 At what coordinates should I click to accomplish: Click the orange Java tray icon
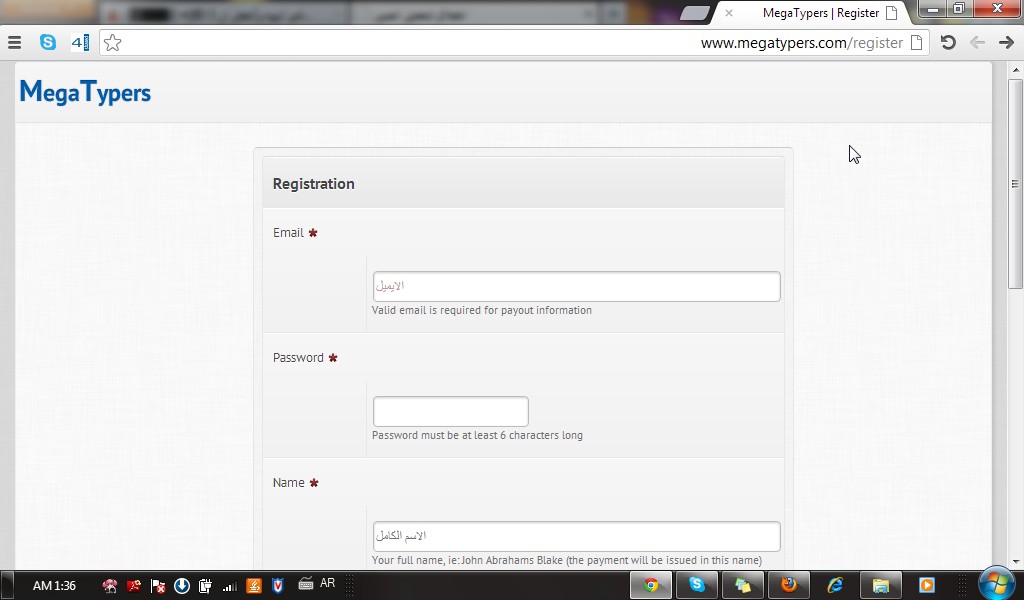click(x=254, y=586)
